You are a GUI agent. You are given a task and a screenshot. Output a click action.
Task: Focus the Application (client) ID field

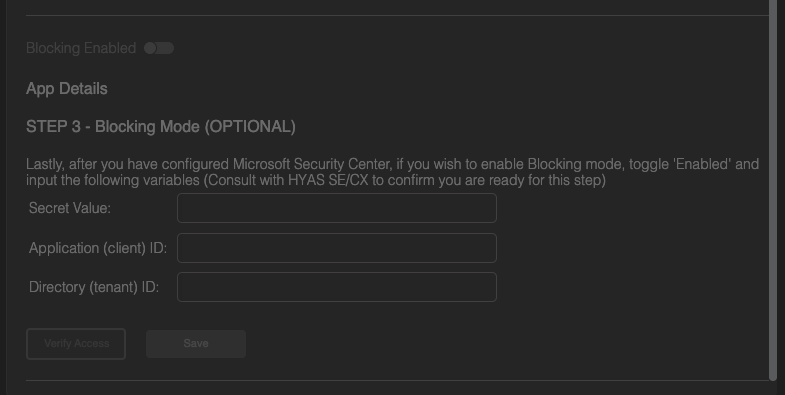pos(337,248)
